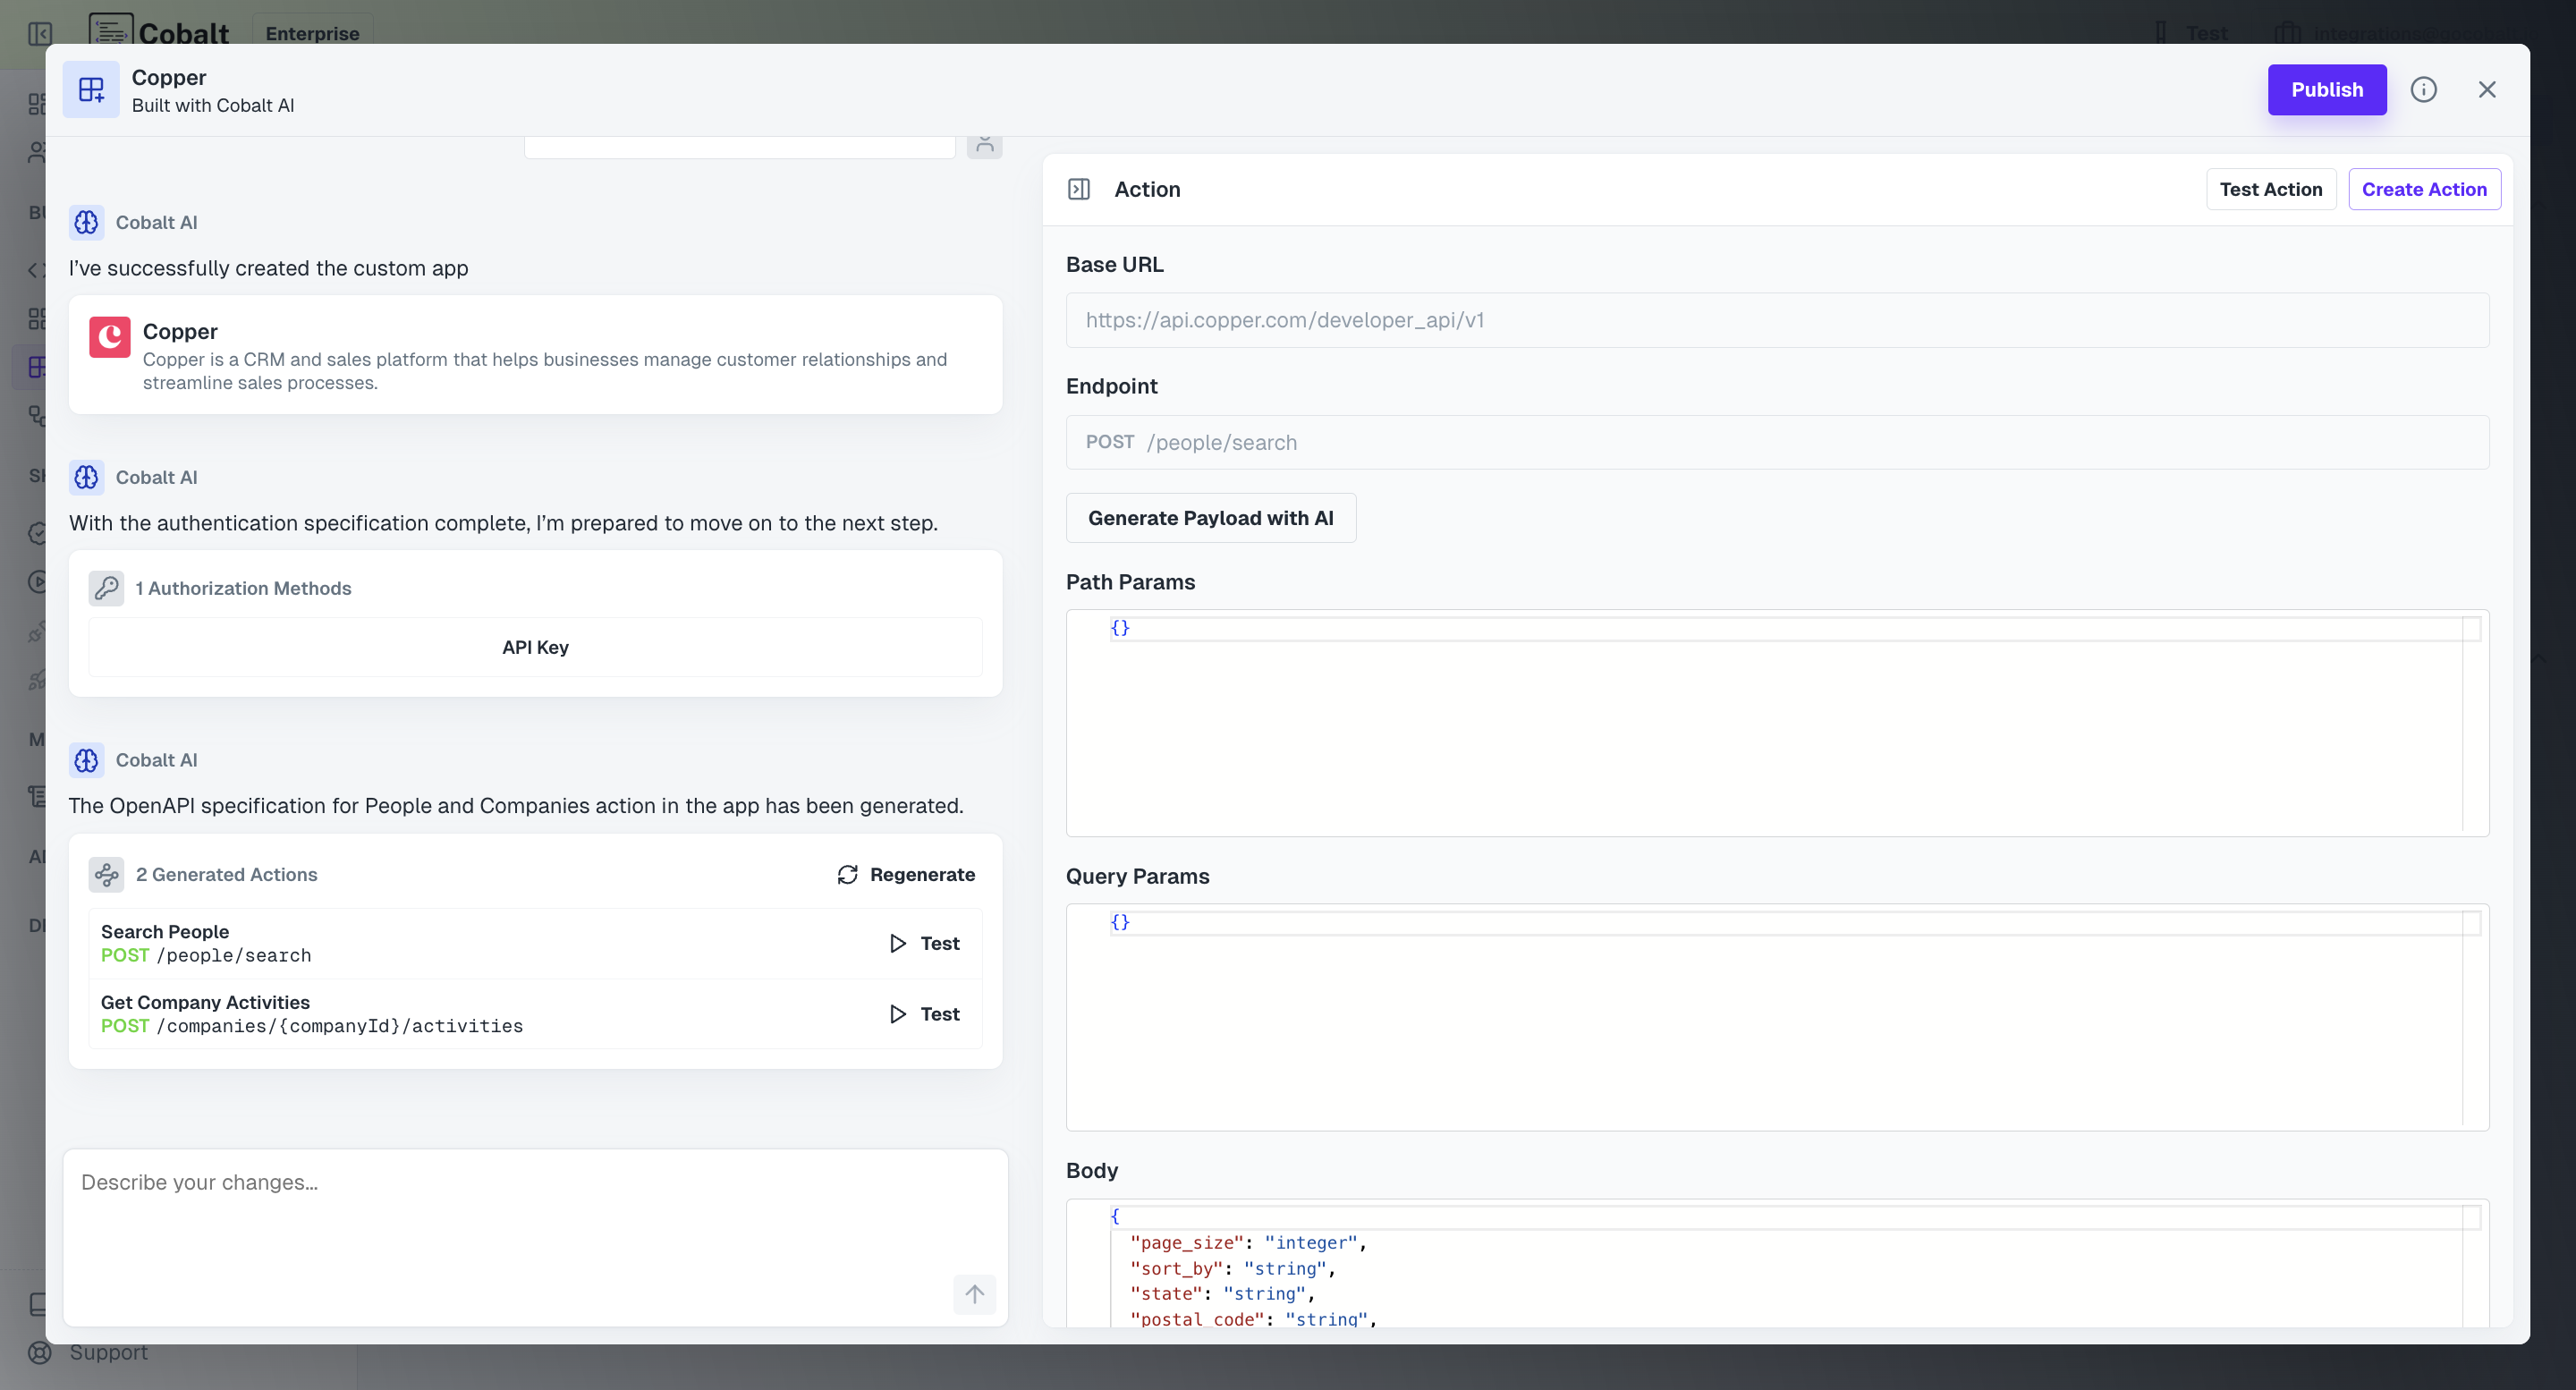Click the key icon beside Authorization Methods
The width and height of the screenshot is (2576, 1390).
(x=107, y=588)
